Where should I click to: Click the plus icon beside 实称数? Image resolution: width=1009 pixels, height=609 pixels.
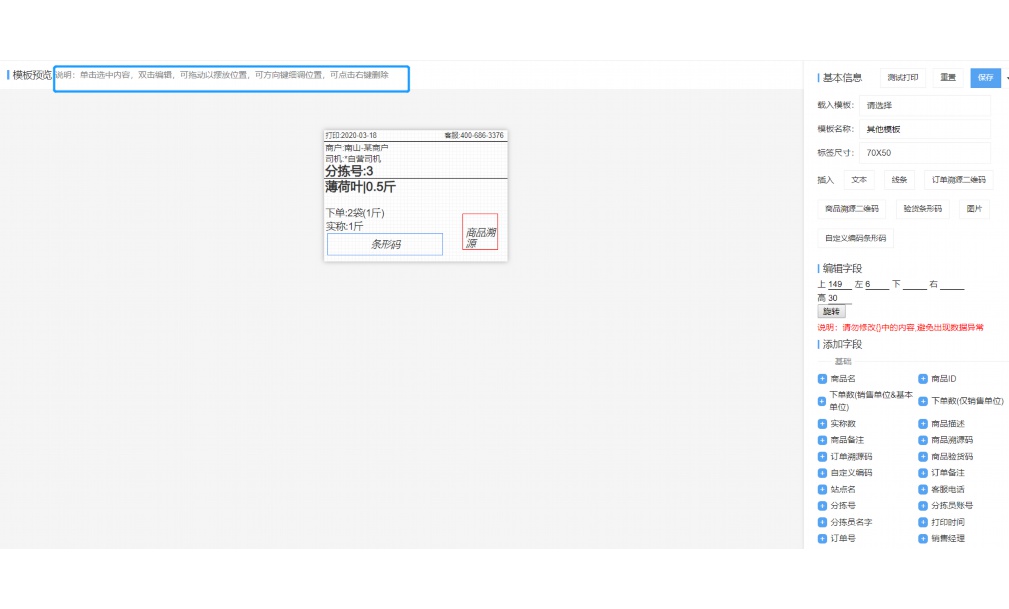[x=822, y=424]
